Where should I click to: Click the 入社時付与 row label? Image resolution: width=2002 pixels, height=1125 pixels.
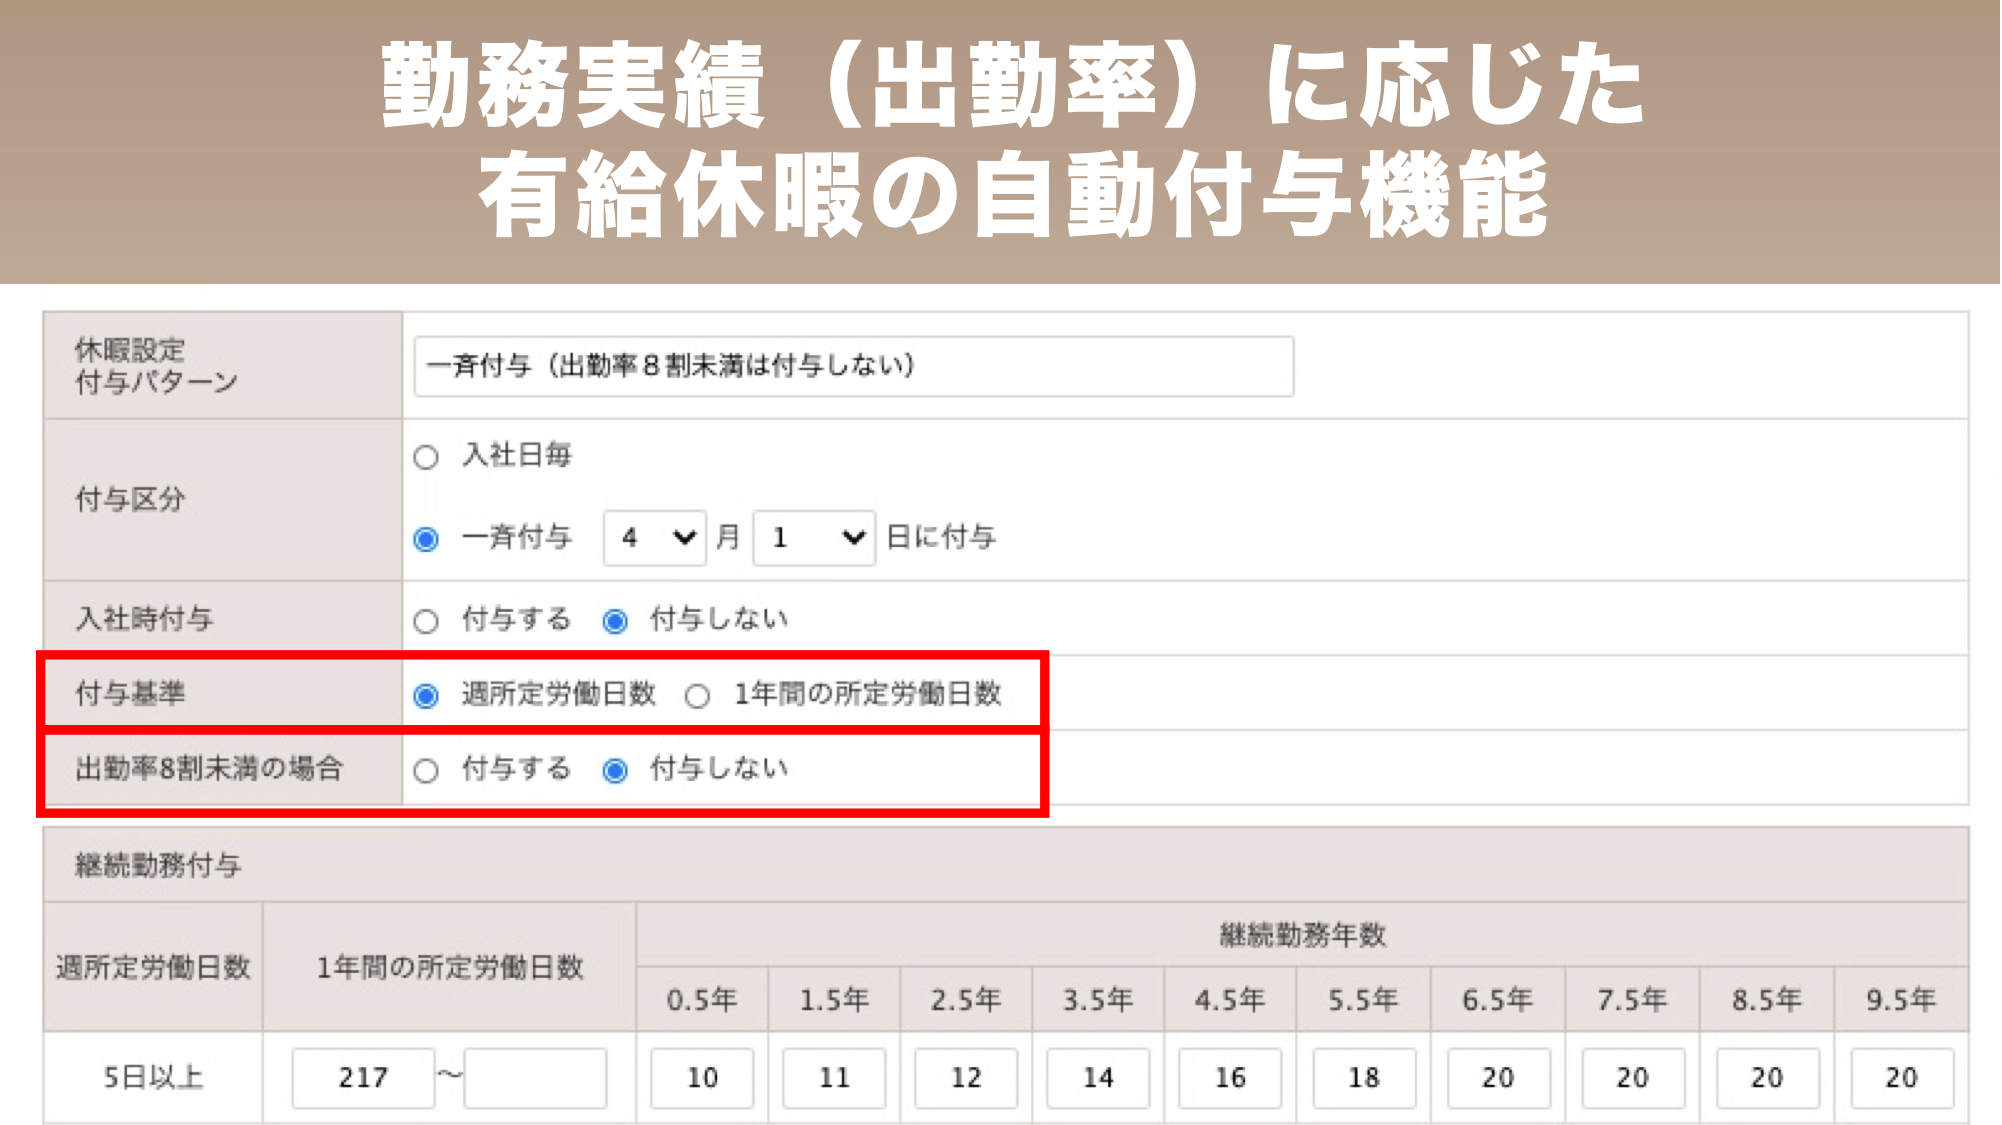144,618
